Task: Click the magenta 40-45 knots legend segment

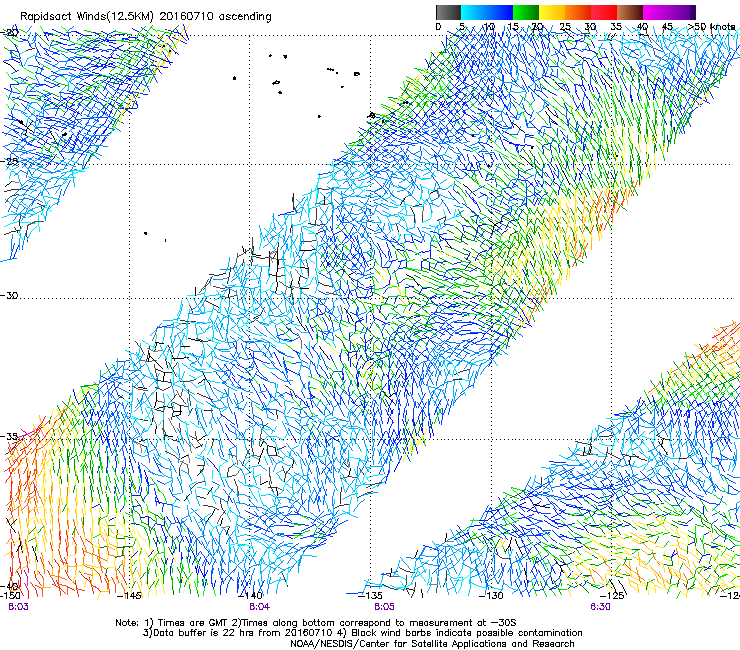Action: coord(656,12)
